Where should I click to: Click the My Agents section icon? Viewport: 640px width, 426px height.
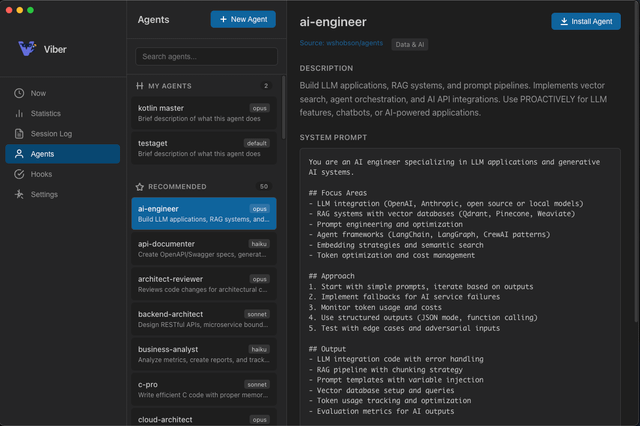(140, 86)
